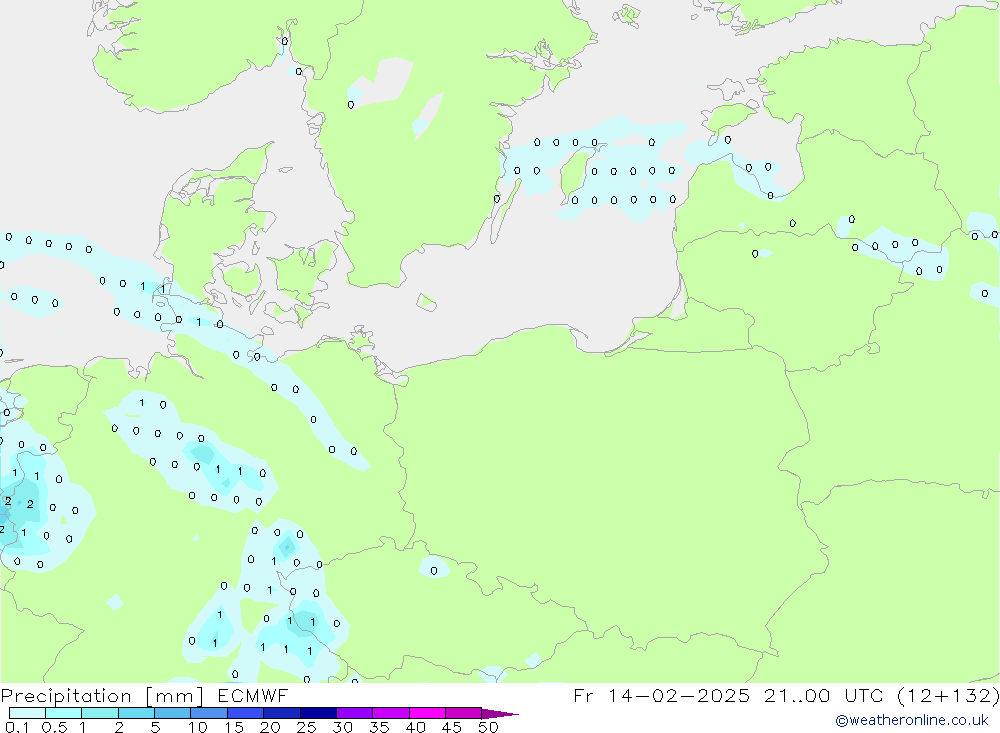Click the forecast run text '(12+132)'
Image resolution: width=1000 pixels, height=733 pixels.
[948, 695]
